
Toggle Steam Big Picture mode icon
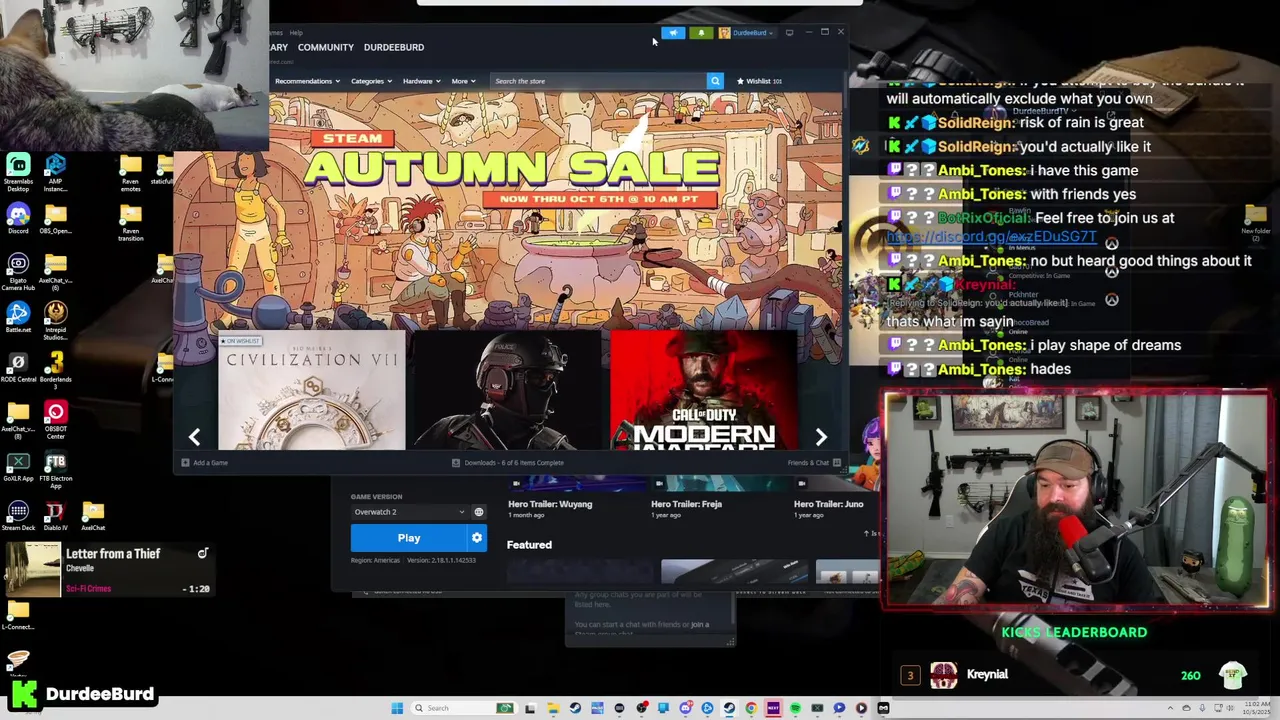click(789, 33)
